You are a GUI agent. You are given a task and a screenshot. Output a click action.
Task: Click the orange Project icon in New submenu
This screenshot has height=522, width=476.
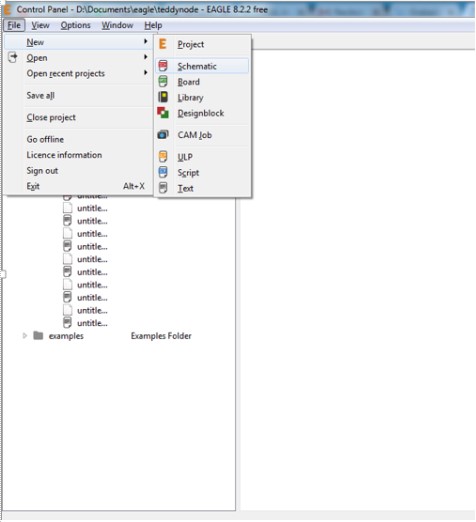[163, 44]
